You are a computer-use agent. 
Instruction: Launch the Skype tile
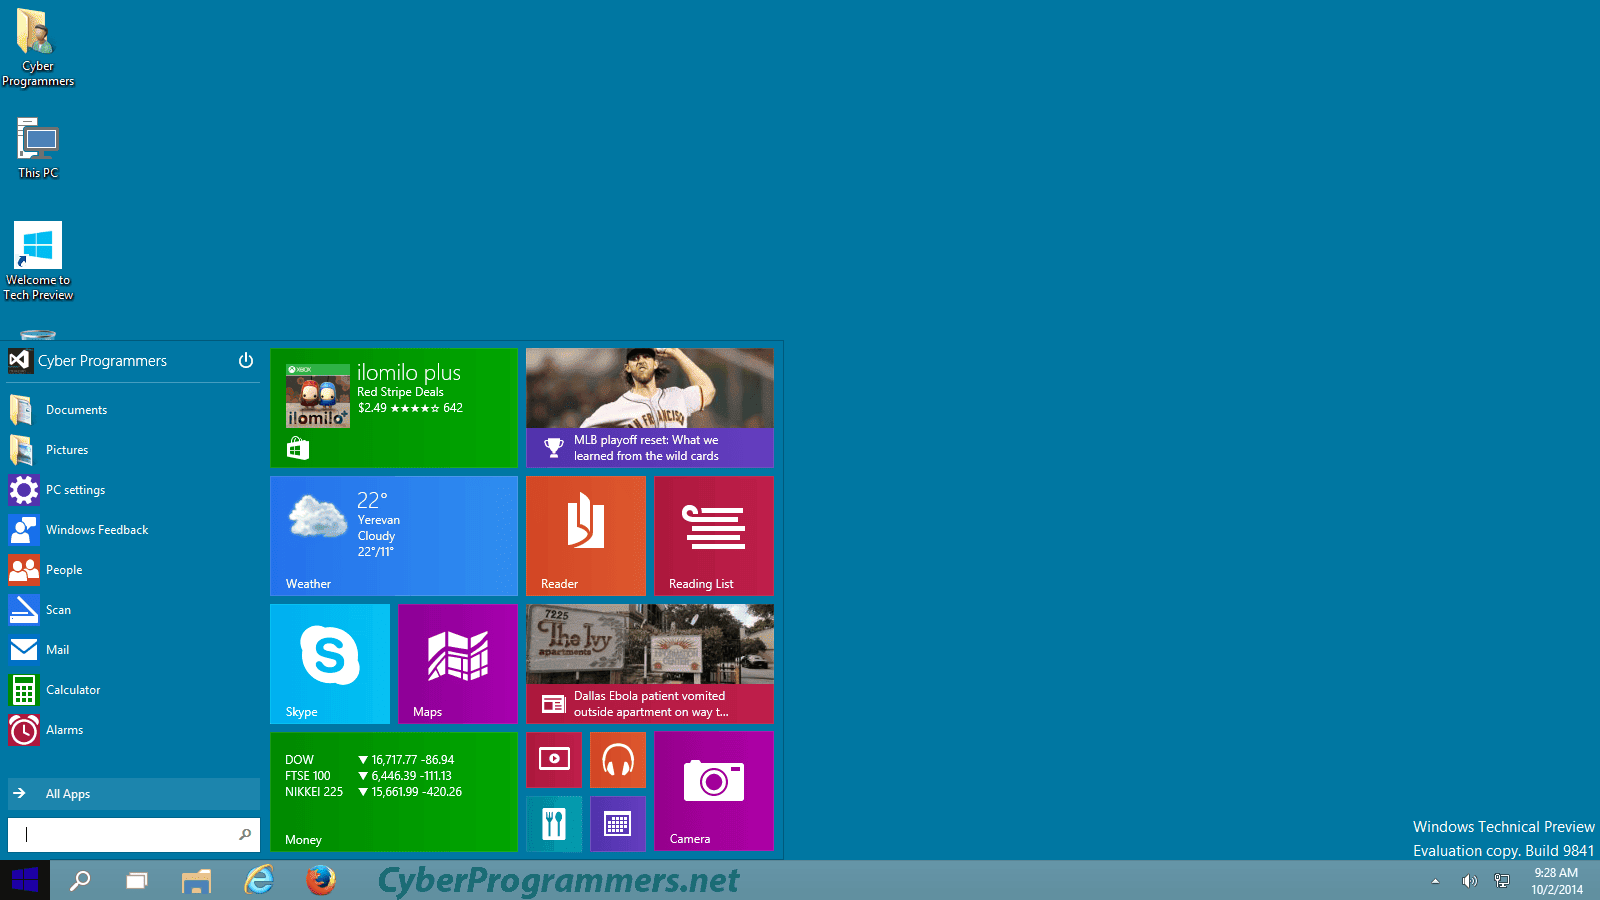330,664
